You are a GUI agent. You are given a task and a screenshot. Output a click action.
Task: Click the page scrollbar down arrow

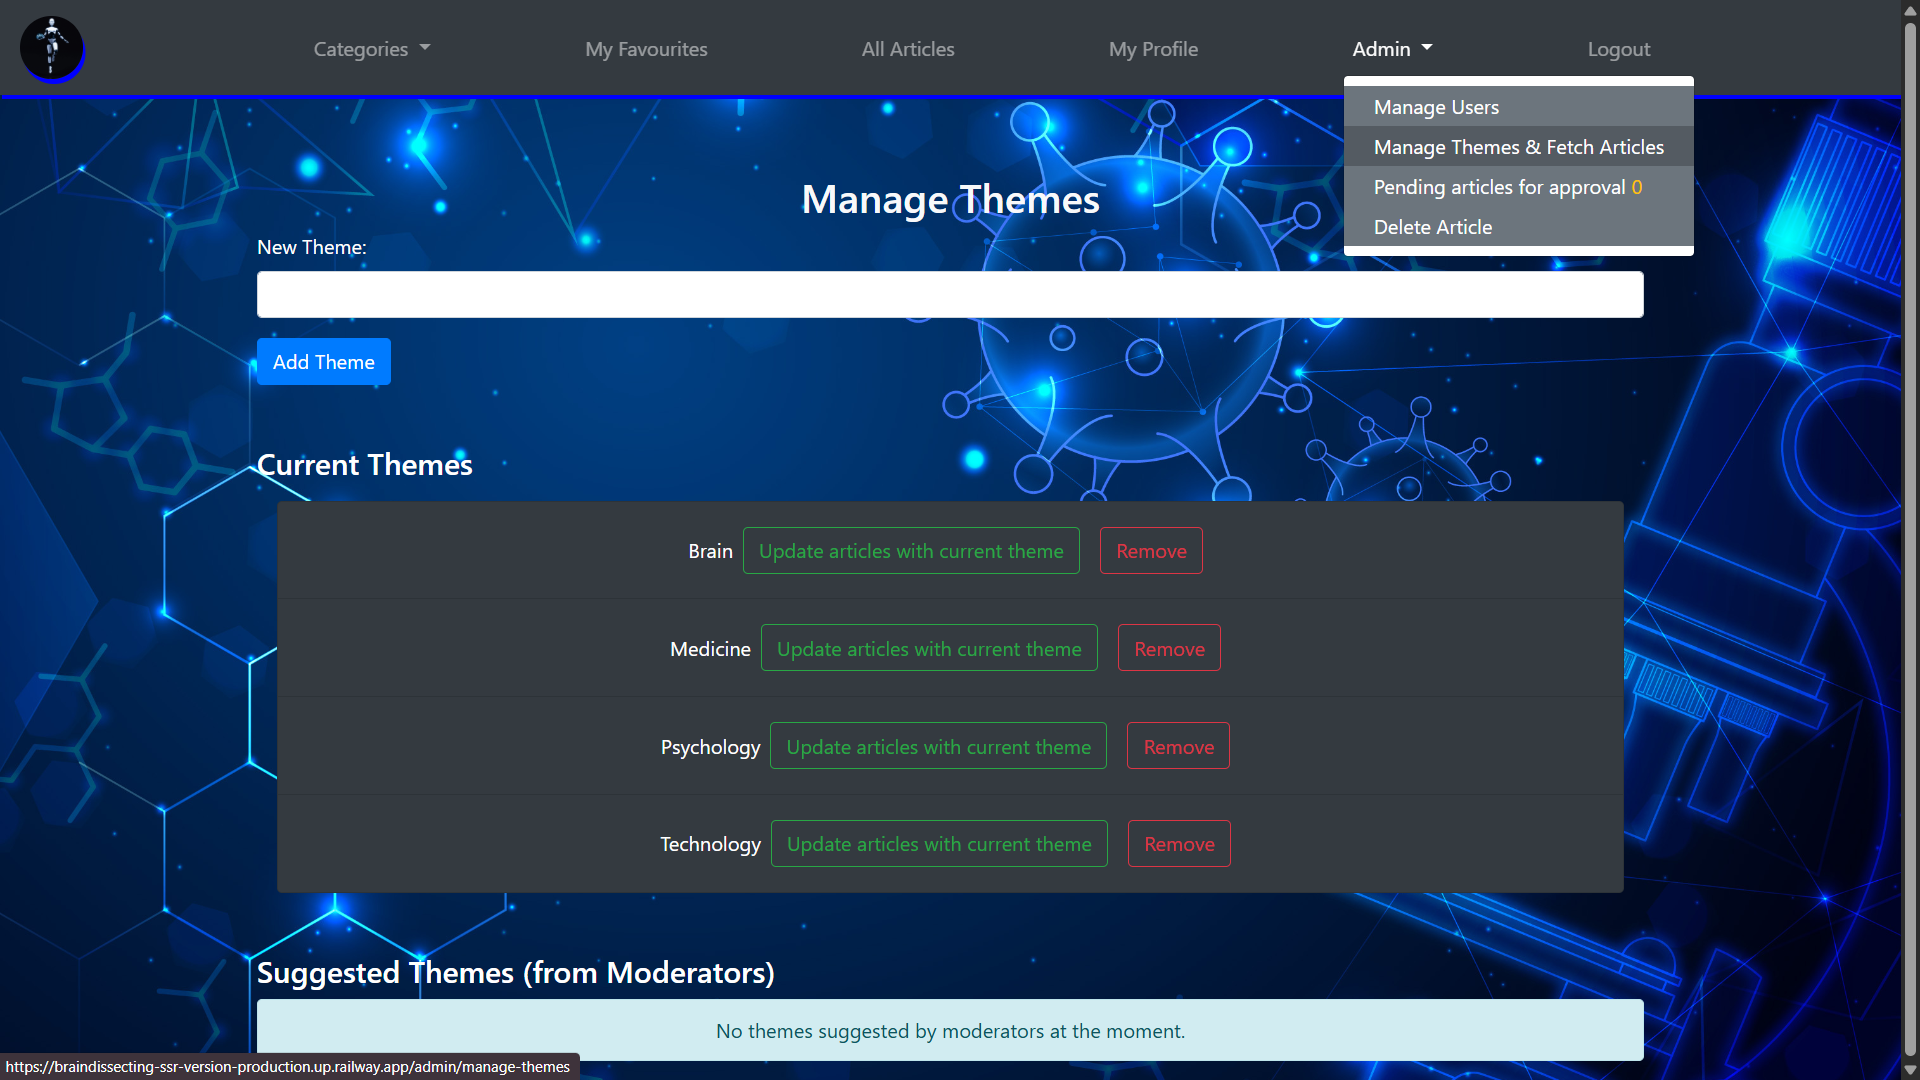(1909, 1070)
